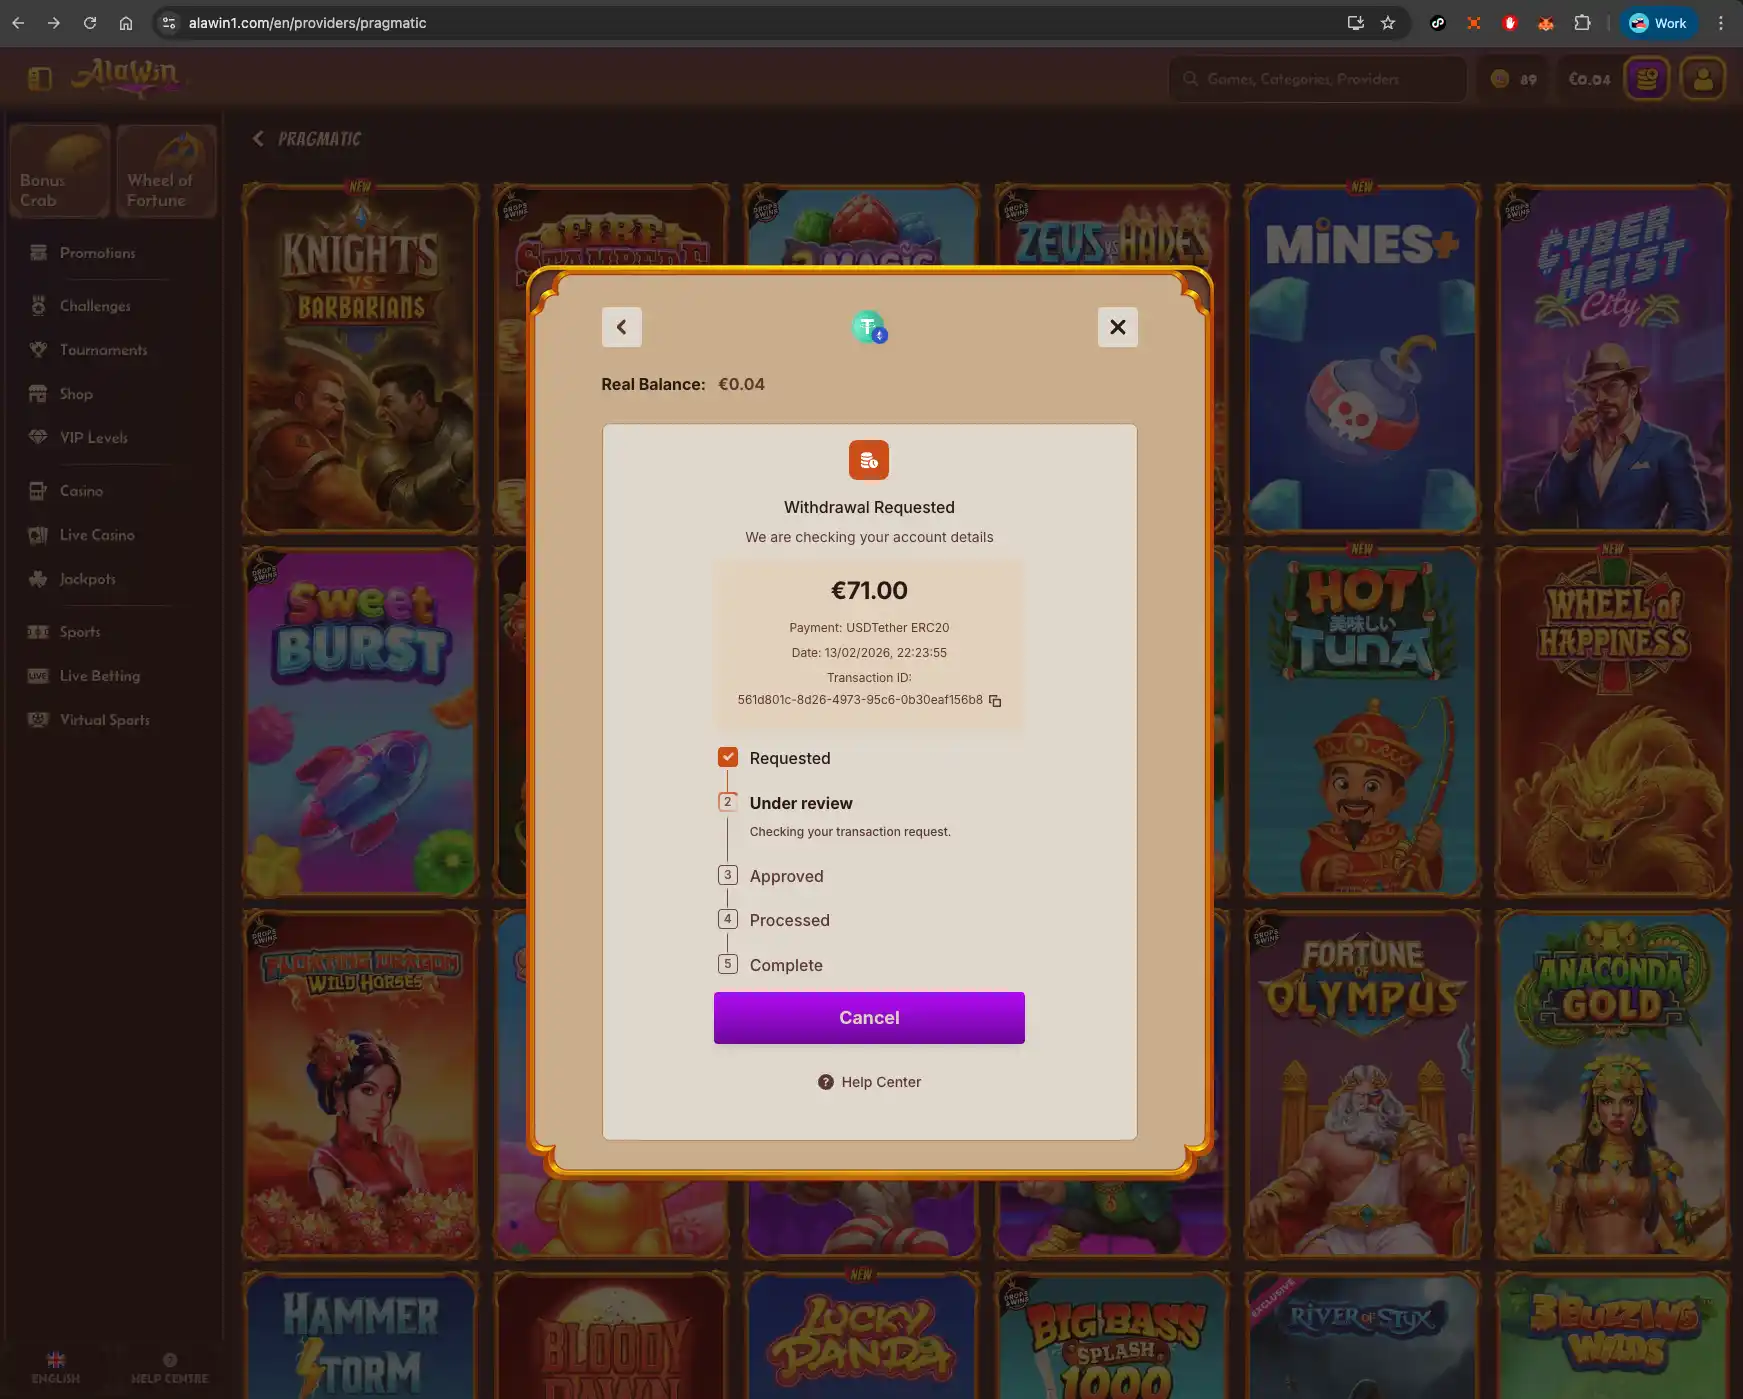This screenshot has width=1743, height=1399.
Task: Open the Bonus Crab tile
Action: pyautogui.click(x=59, y=171)
